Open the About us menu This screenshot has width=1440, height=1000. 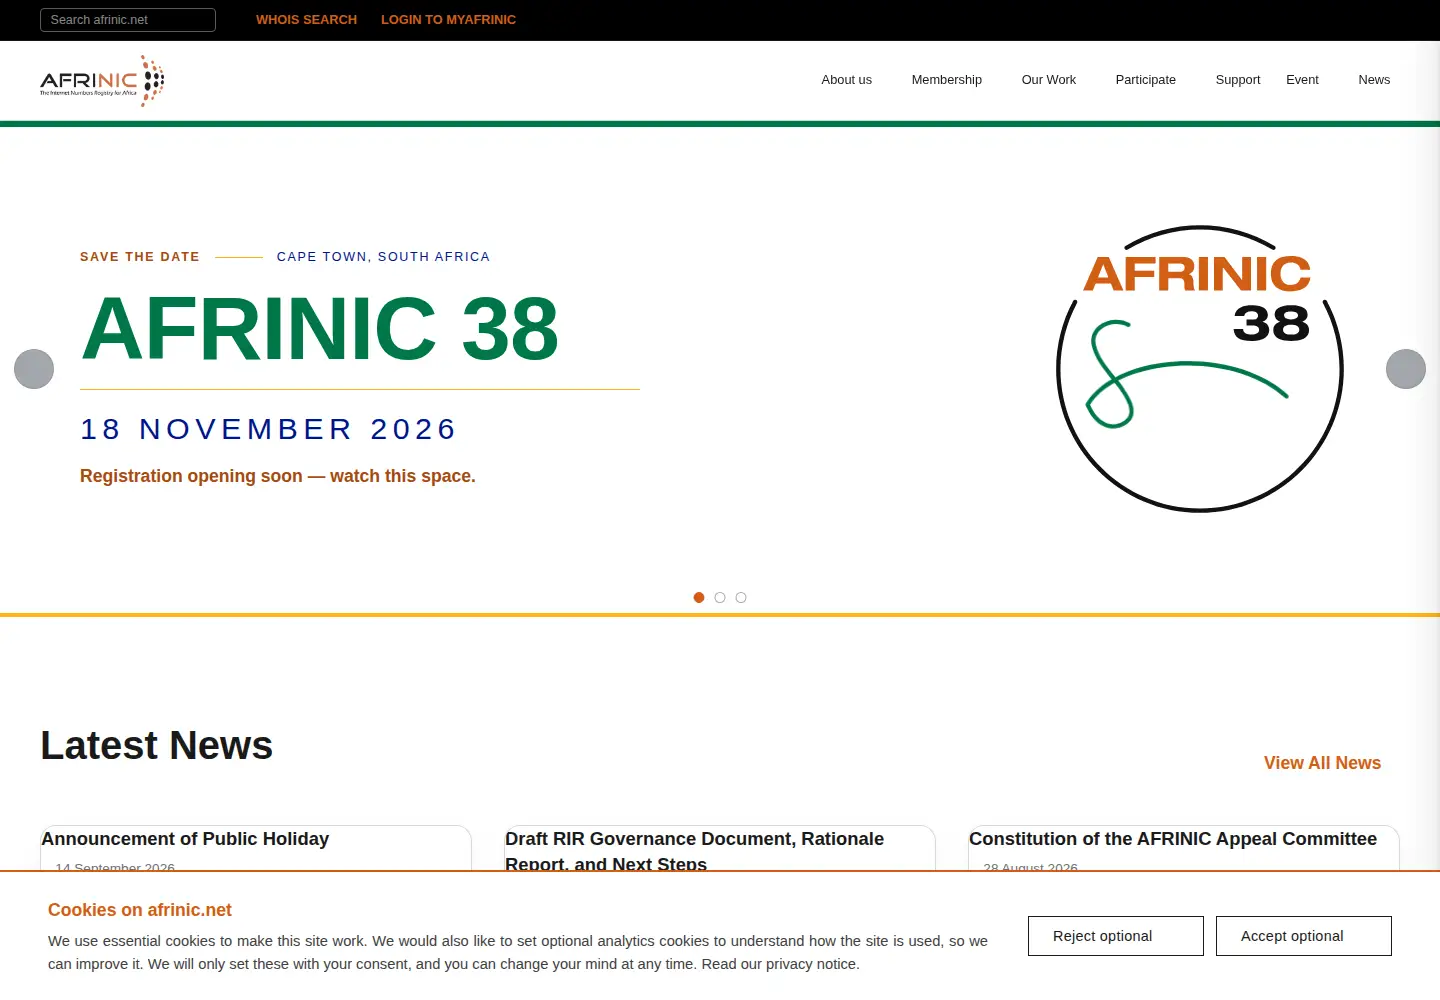click(x=847, y=80)
